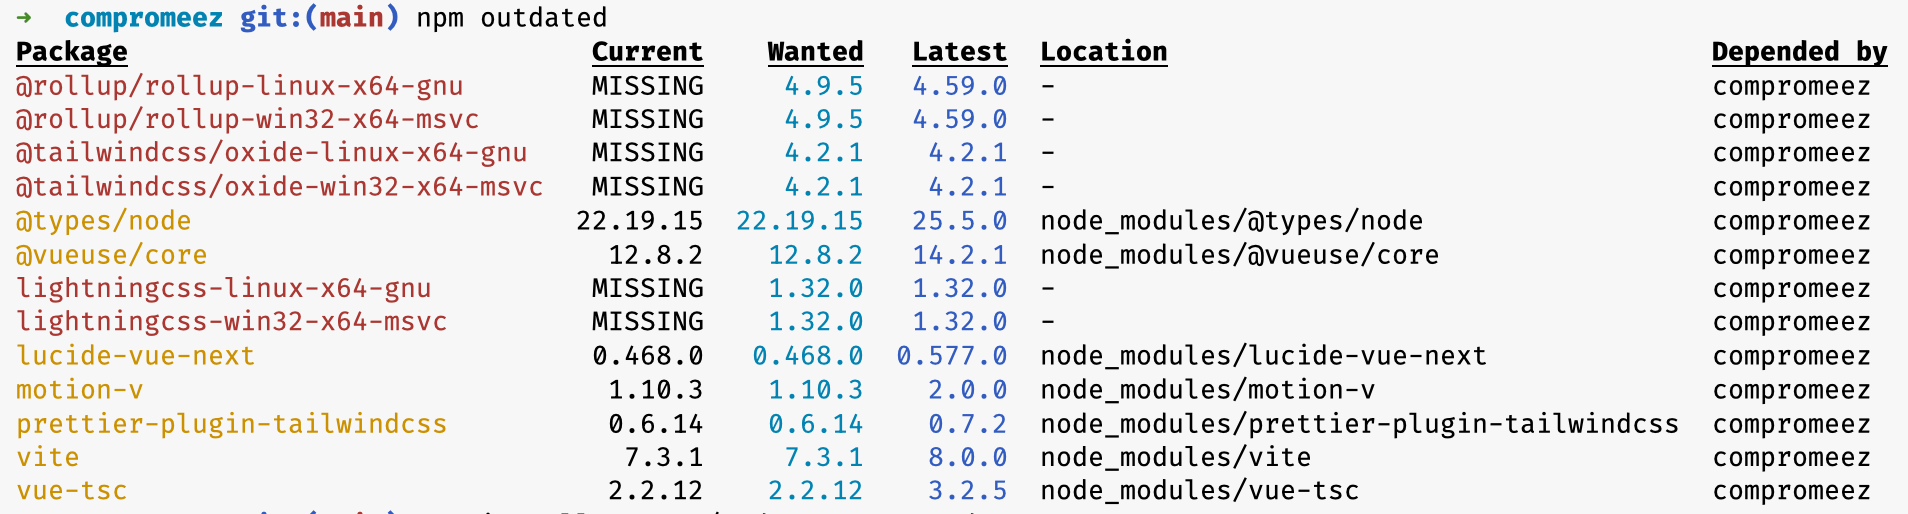The image size is (1908, 514).
Task: Click the Current column header
Action: (x=647, y=52)
